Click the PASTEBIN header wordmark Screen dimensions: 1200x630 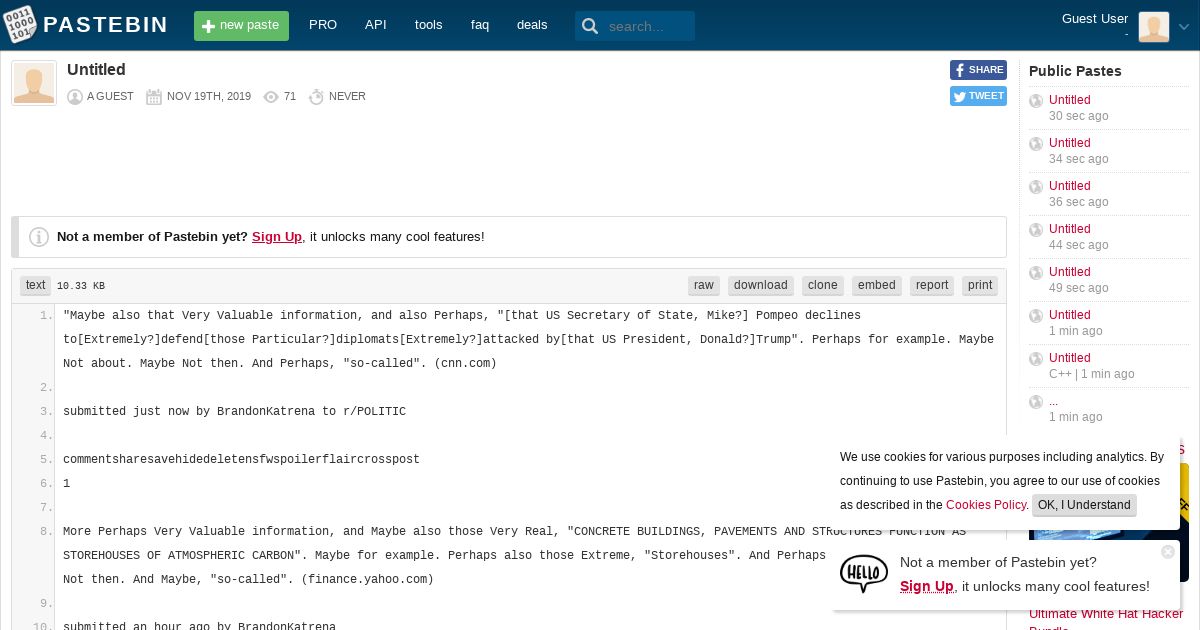point(106,25)
